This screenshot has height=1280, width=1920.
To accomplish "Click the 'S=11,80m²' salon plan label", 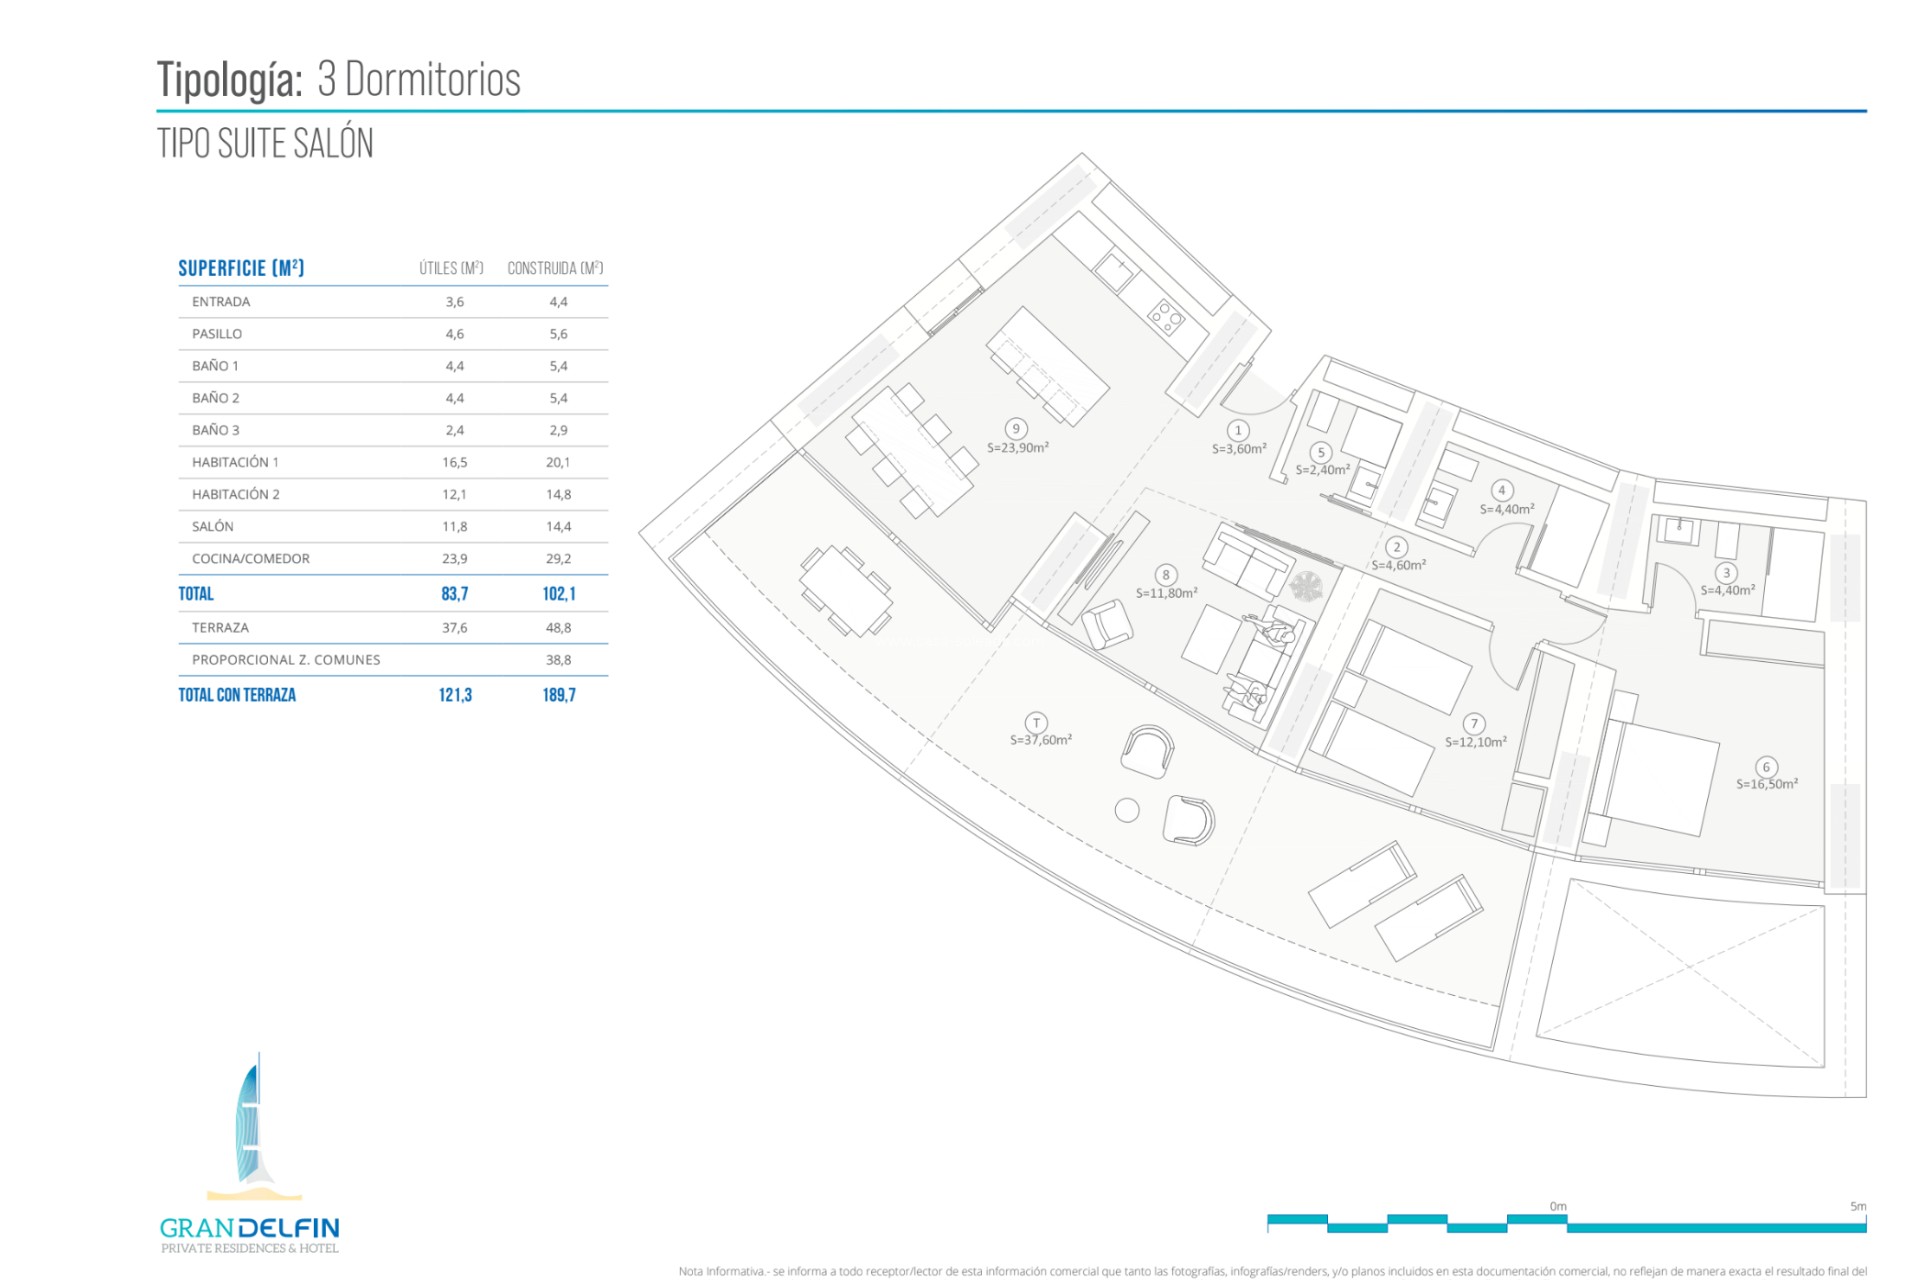I will point(1166,593).
